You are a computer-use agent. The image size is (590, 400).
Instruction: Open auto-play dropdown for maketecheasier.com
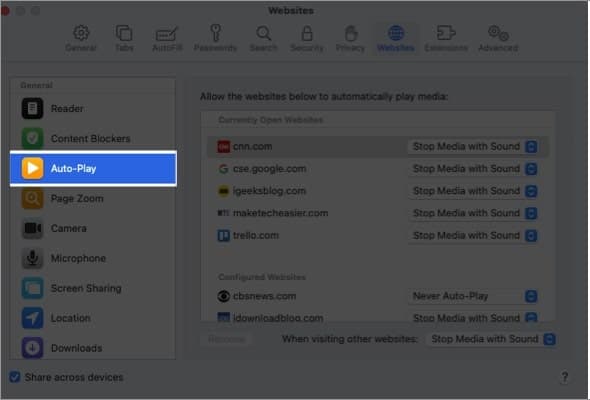(473, 213)
